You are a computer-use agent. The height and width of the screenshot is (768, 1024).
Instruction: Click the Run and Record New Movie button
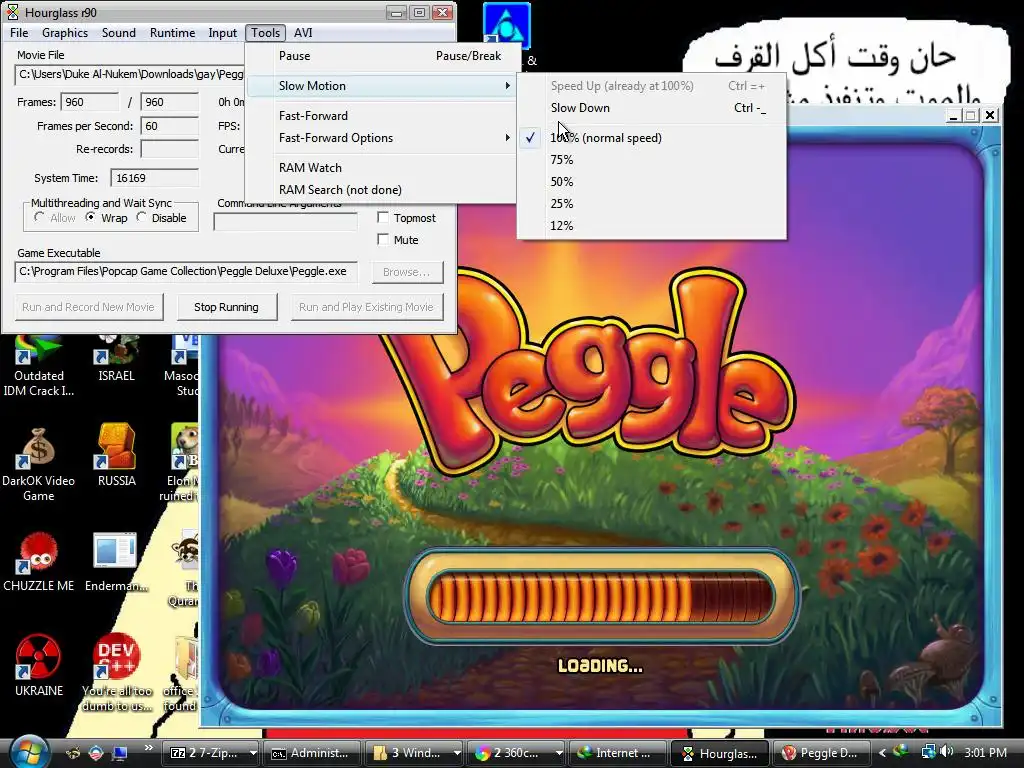(88, 307)
